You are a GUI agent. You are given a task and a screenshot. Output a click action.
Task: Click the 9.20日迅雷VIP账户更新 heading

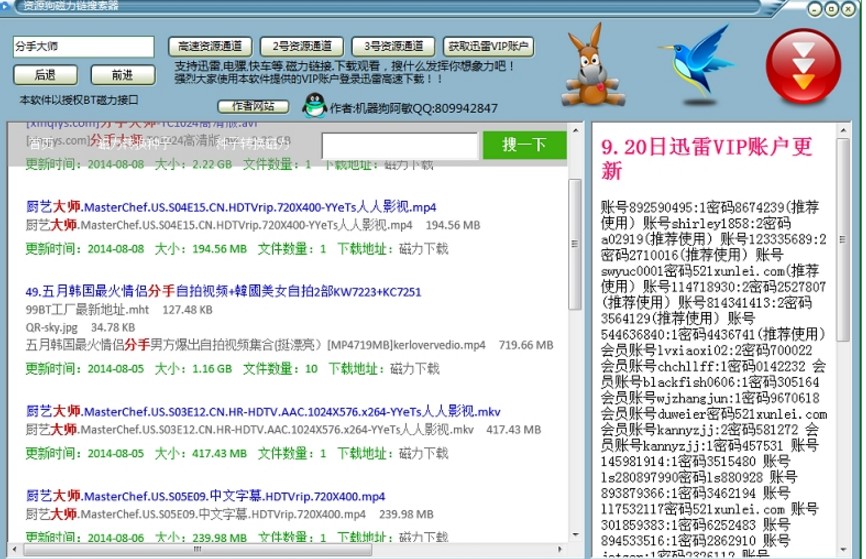pos(706,159)
